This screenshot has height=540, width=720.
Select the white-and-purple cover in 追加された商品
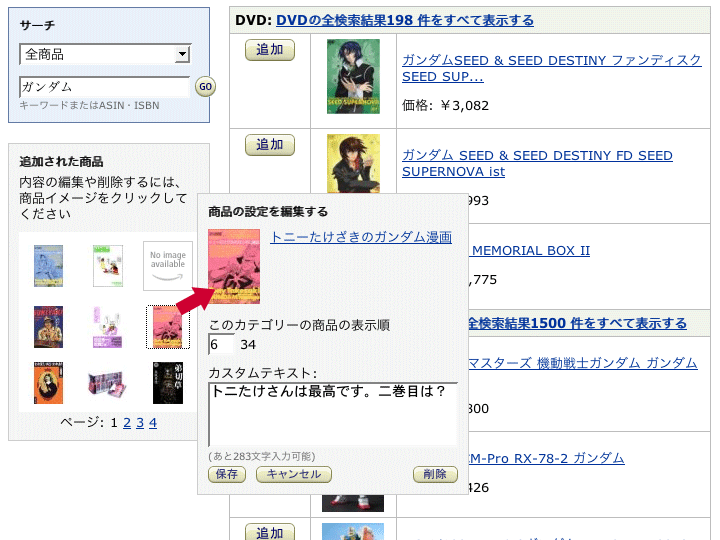tap(108, 327)
